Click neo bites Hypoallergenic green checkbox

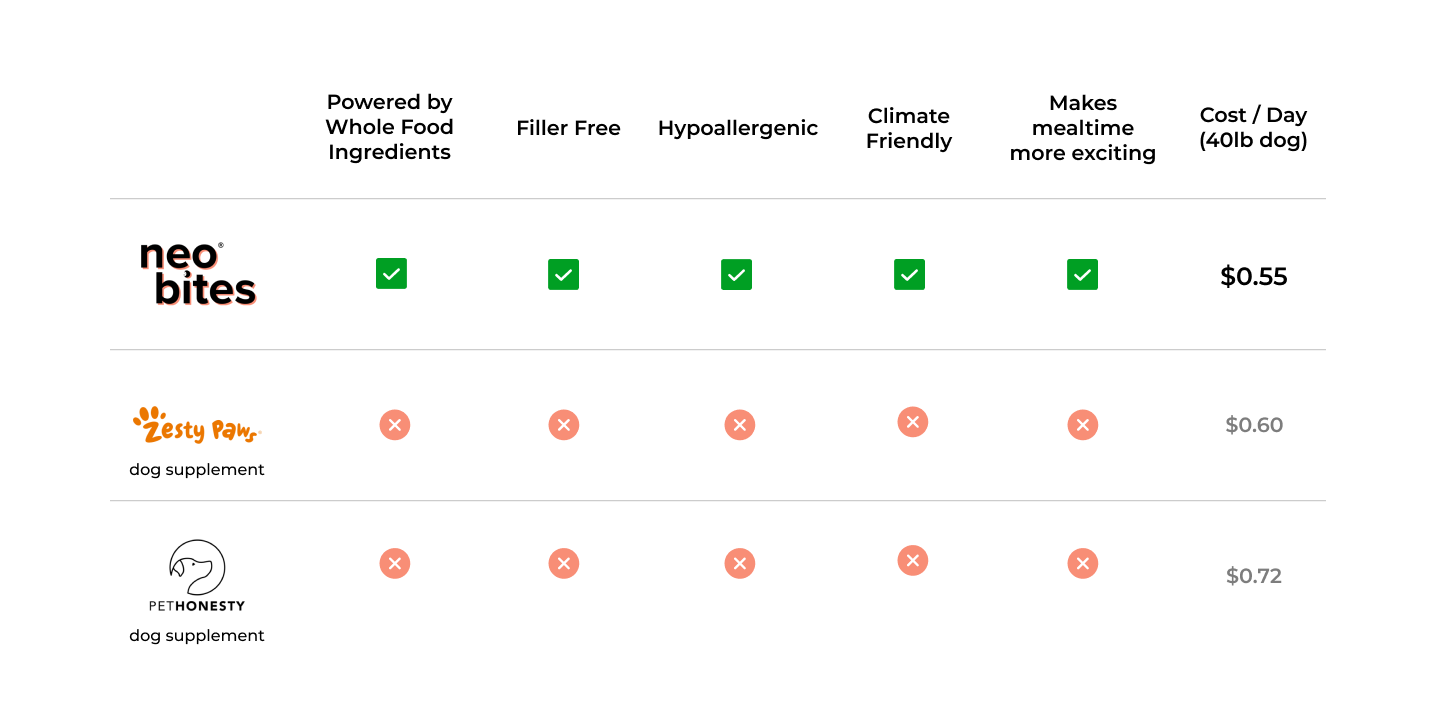point(736,274)
